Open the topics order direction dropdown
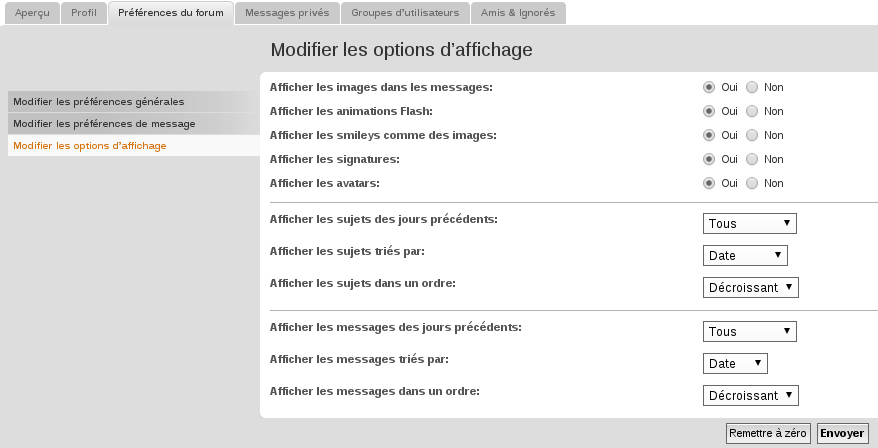Screen dimensions: 878x448 click(x=751, y=287)
